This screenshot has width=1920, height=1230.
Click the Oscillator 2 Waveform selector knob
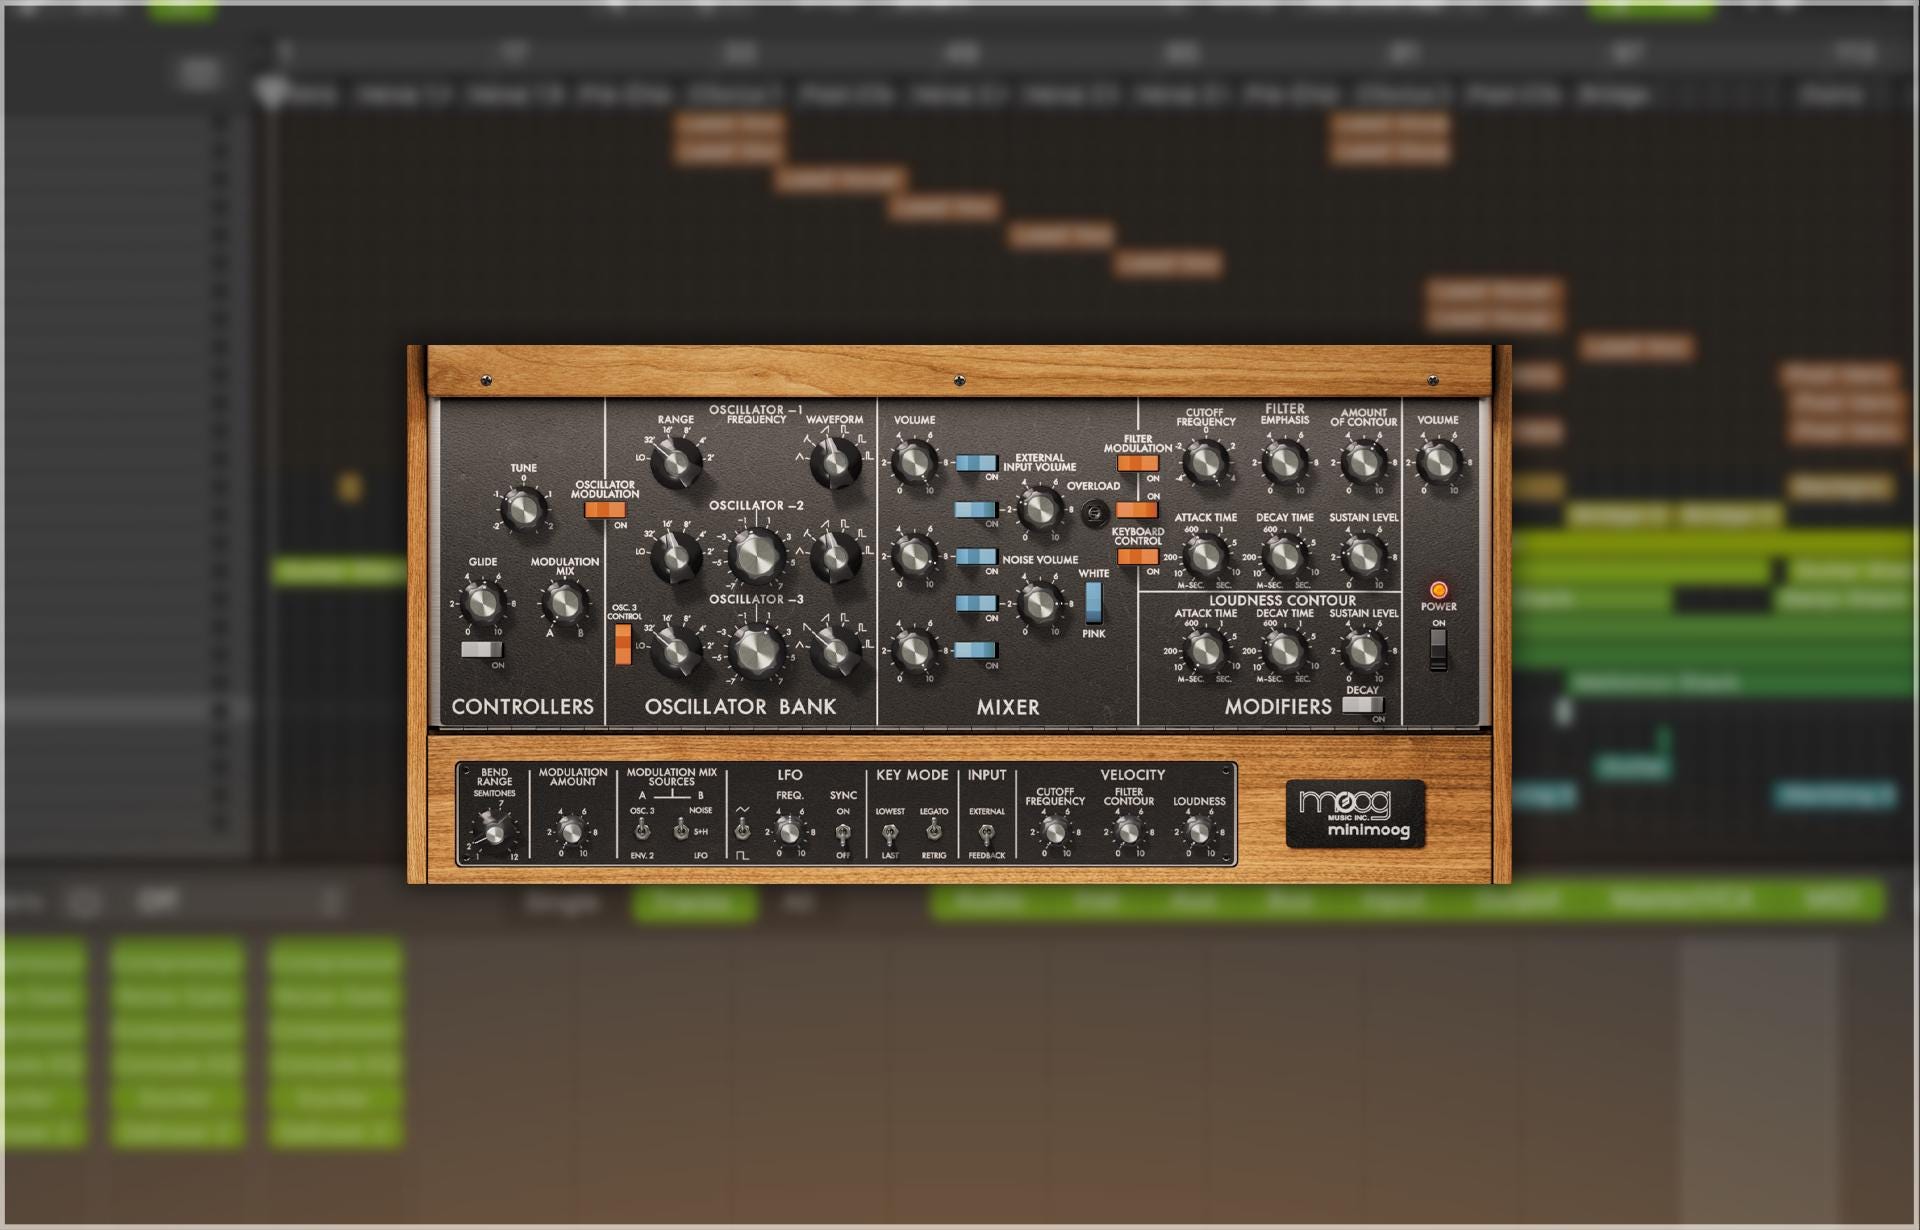[x=834, y=556]
